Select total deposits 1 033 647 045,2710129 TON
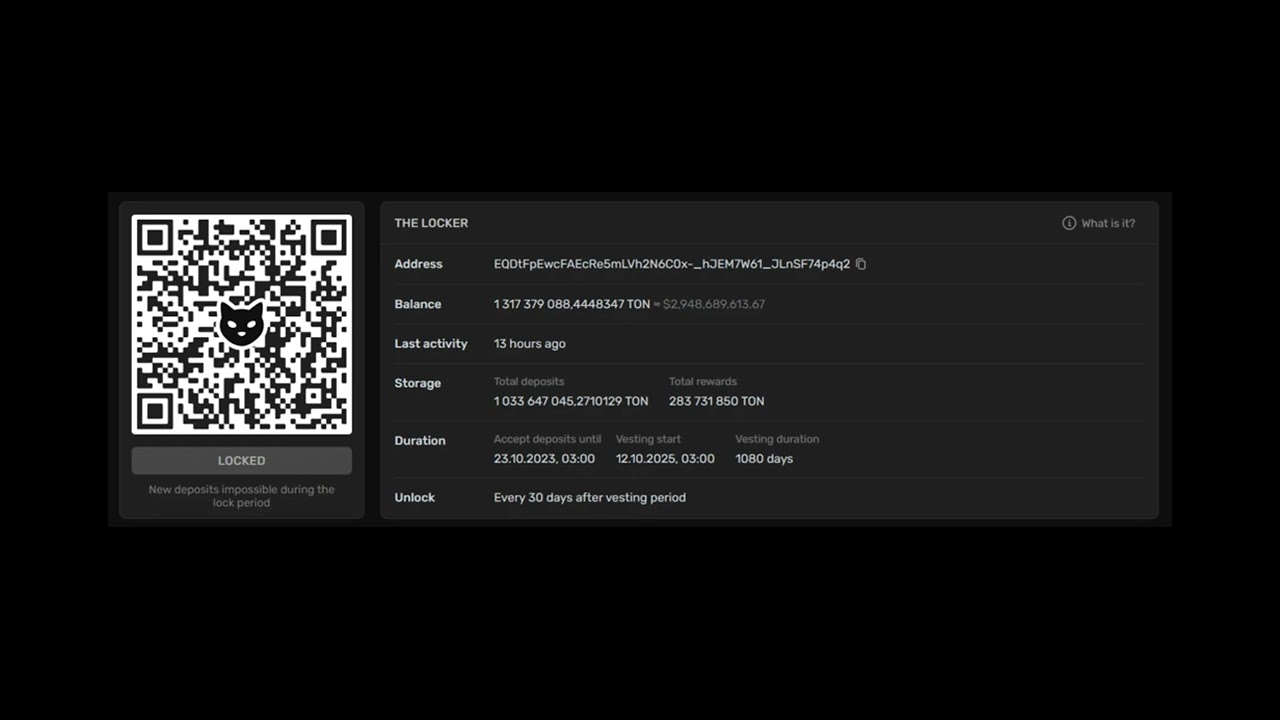This screenshot has height=720, width=1280. 571,401
